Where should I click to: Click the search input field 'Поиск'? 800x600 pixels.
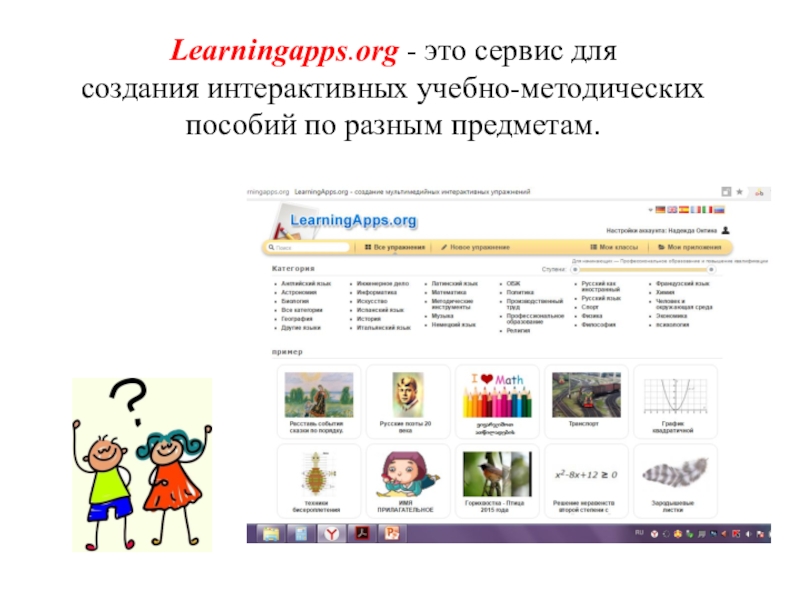click(309, 247)
